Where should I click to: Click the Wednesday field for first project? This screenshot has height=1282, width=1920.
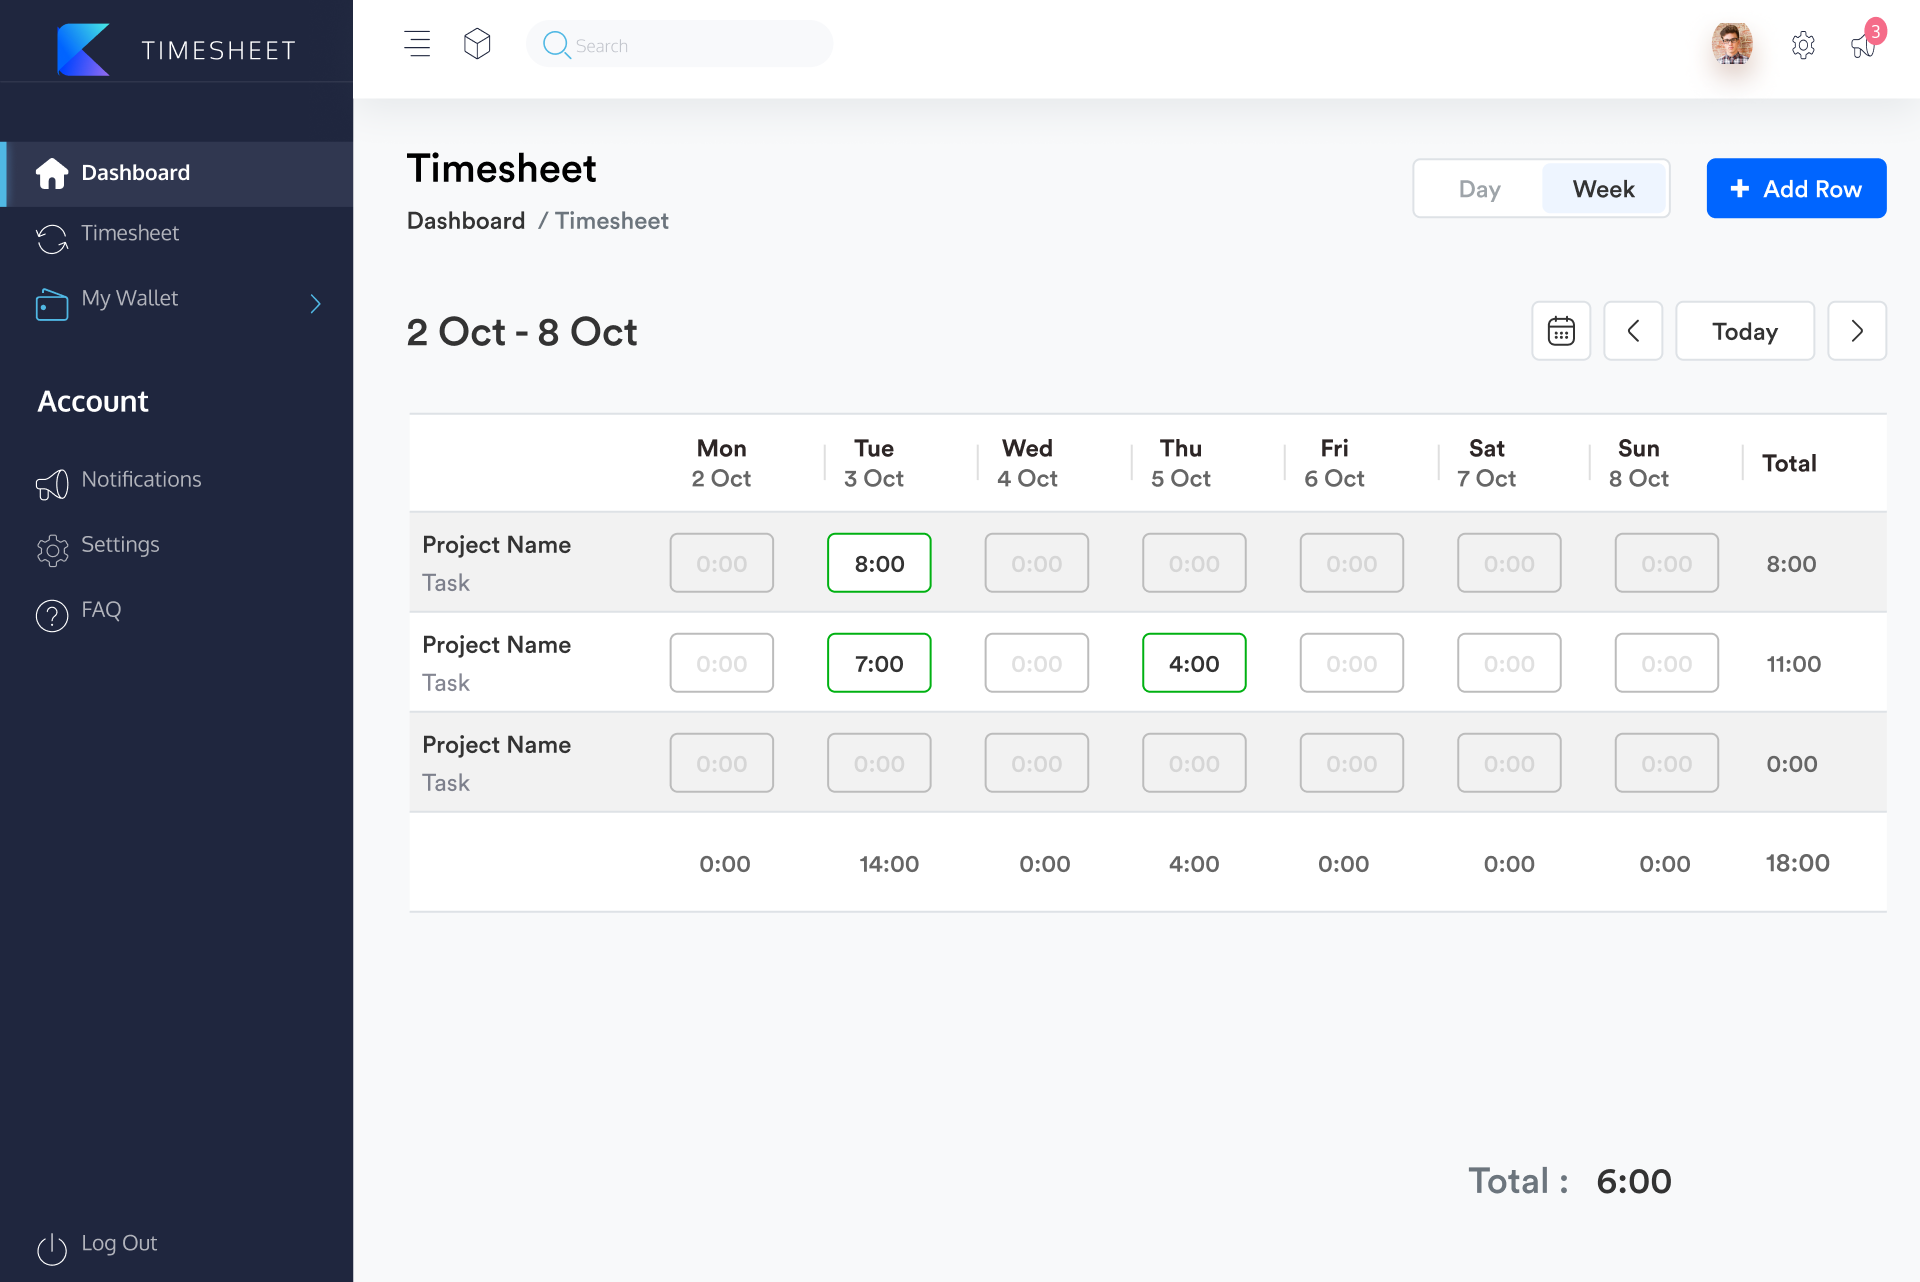click(x=1036, y=562)
